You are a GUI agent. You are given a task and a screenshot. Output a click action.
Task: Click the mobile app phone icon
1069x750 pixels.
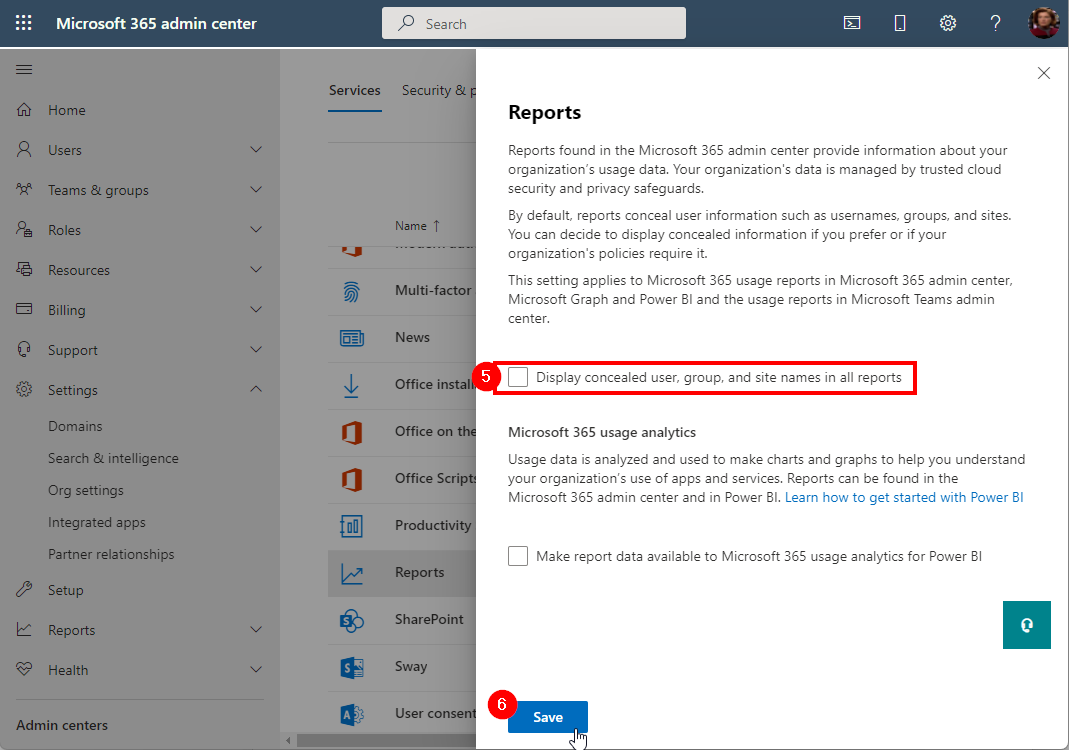[900, 23]
